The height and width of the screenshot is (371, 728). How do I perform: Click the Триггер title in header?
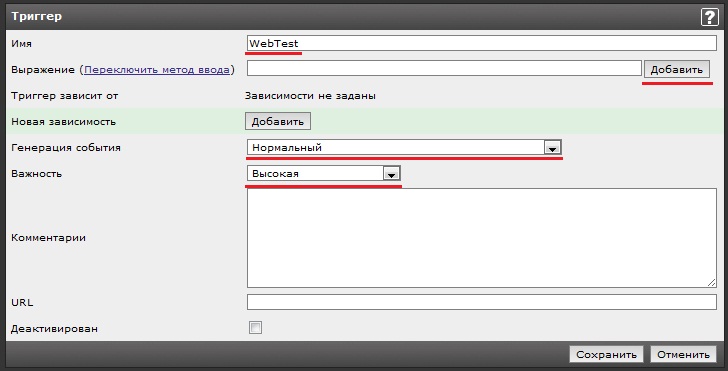click(37, 16)
